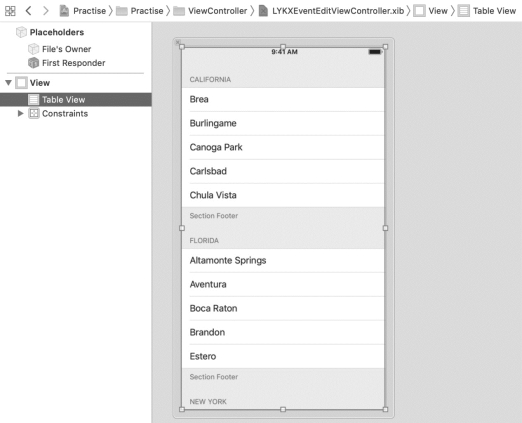The width and height of the screenshot is (522, 423).
Task: Click the Table View icon in outline
Action: click(33, 99)
